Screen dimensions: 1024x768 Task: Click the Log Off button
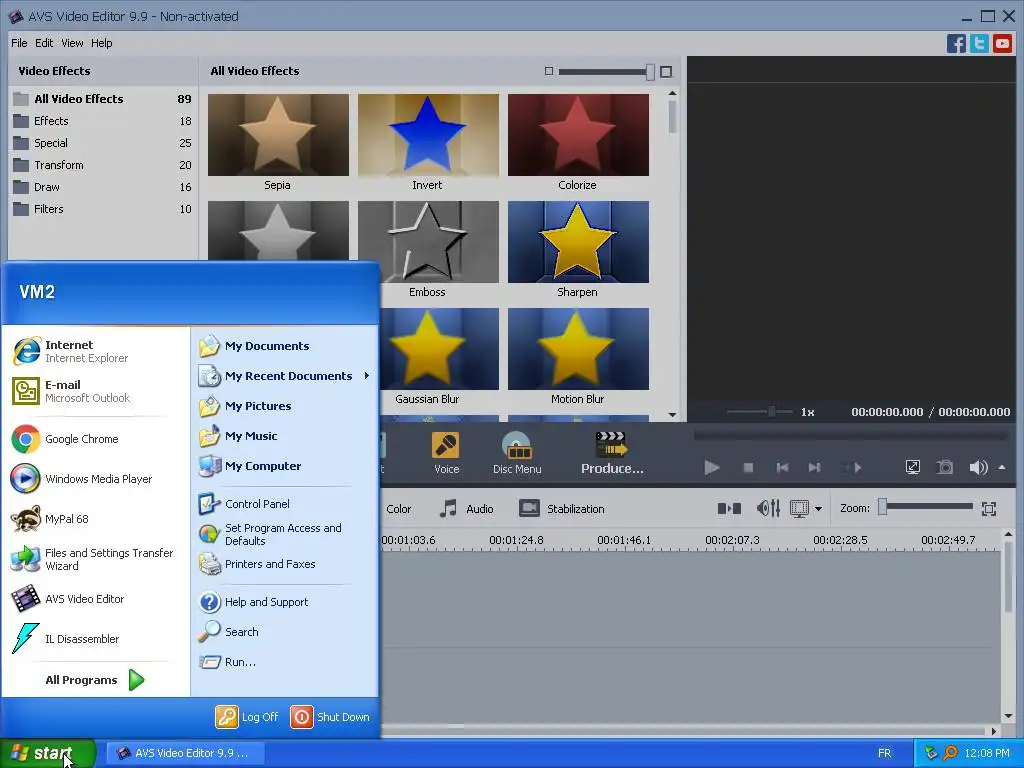(247, 717)
